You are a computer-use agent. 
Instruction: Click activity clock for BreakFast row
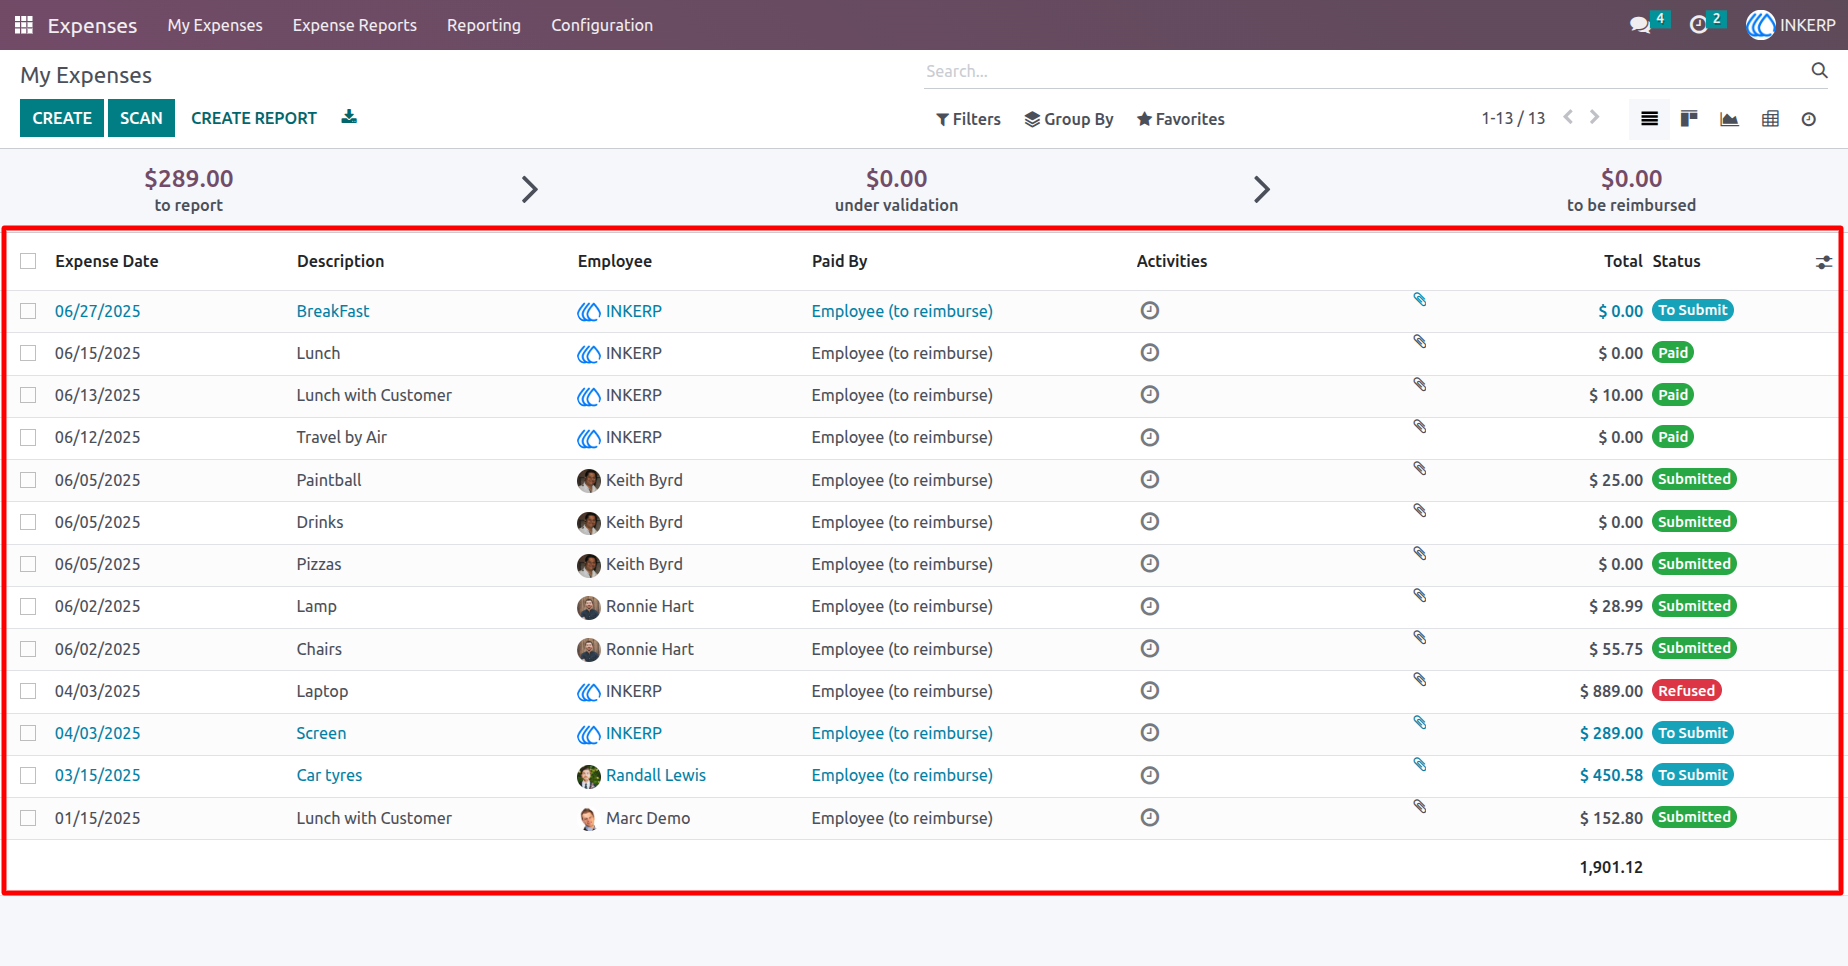[1150, 311]
